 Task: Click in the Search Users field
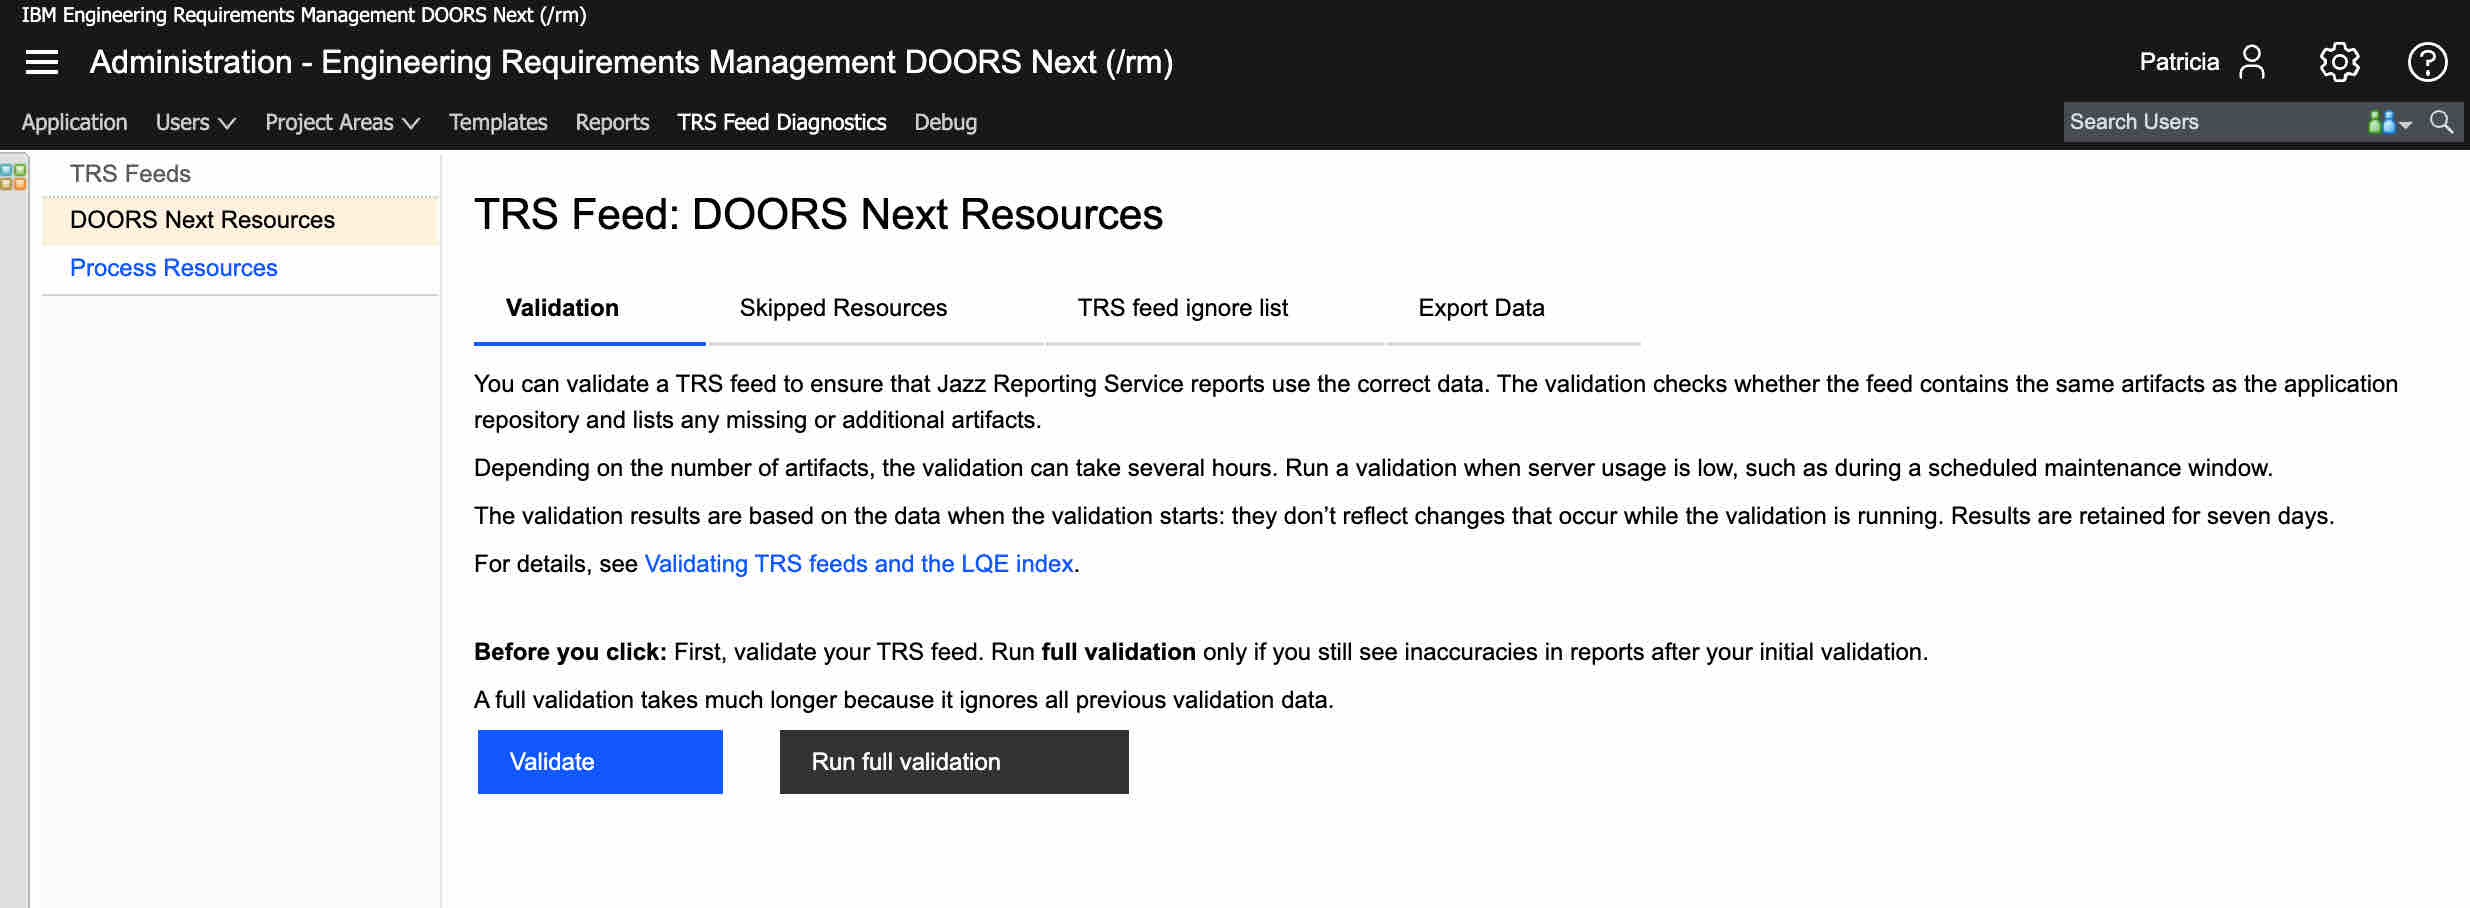point(2212,122)
